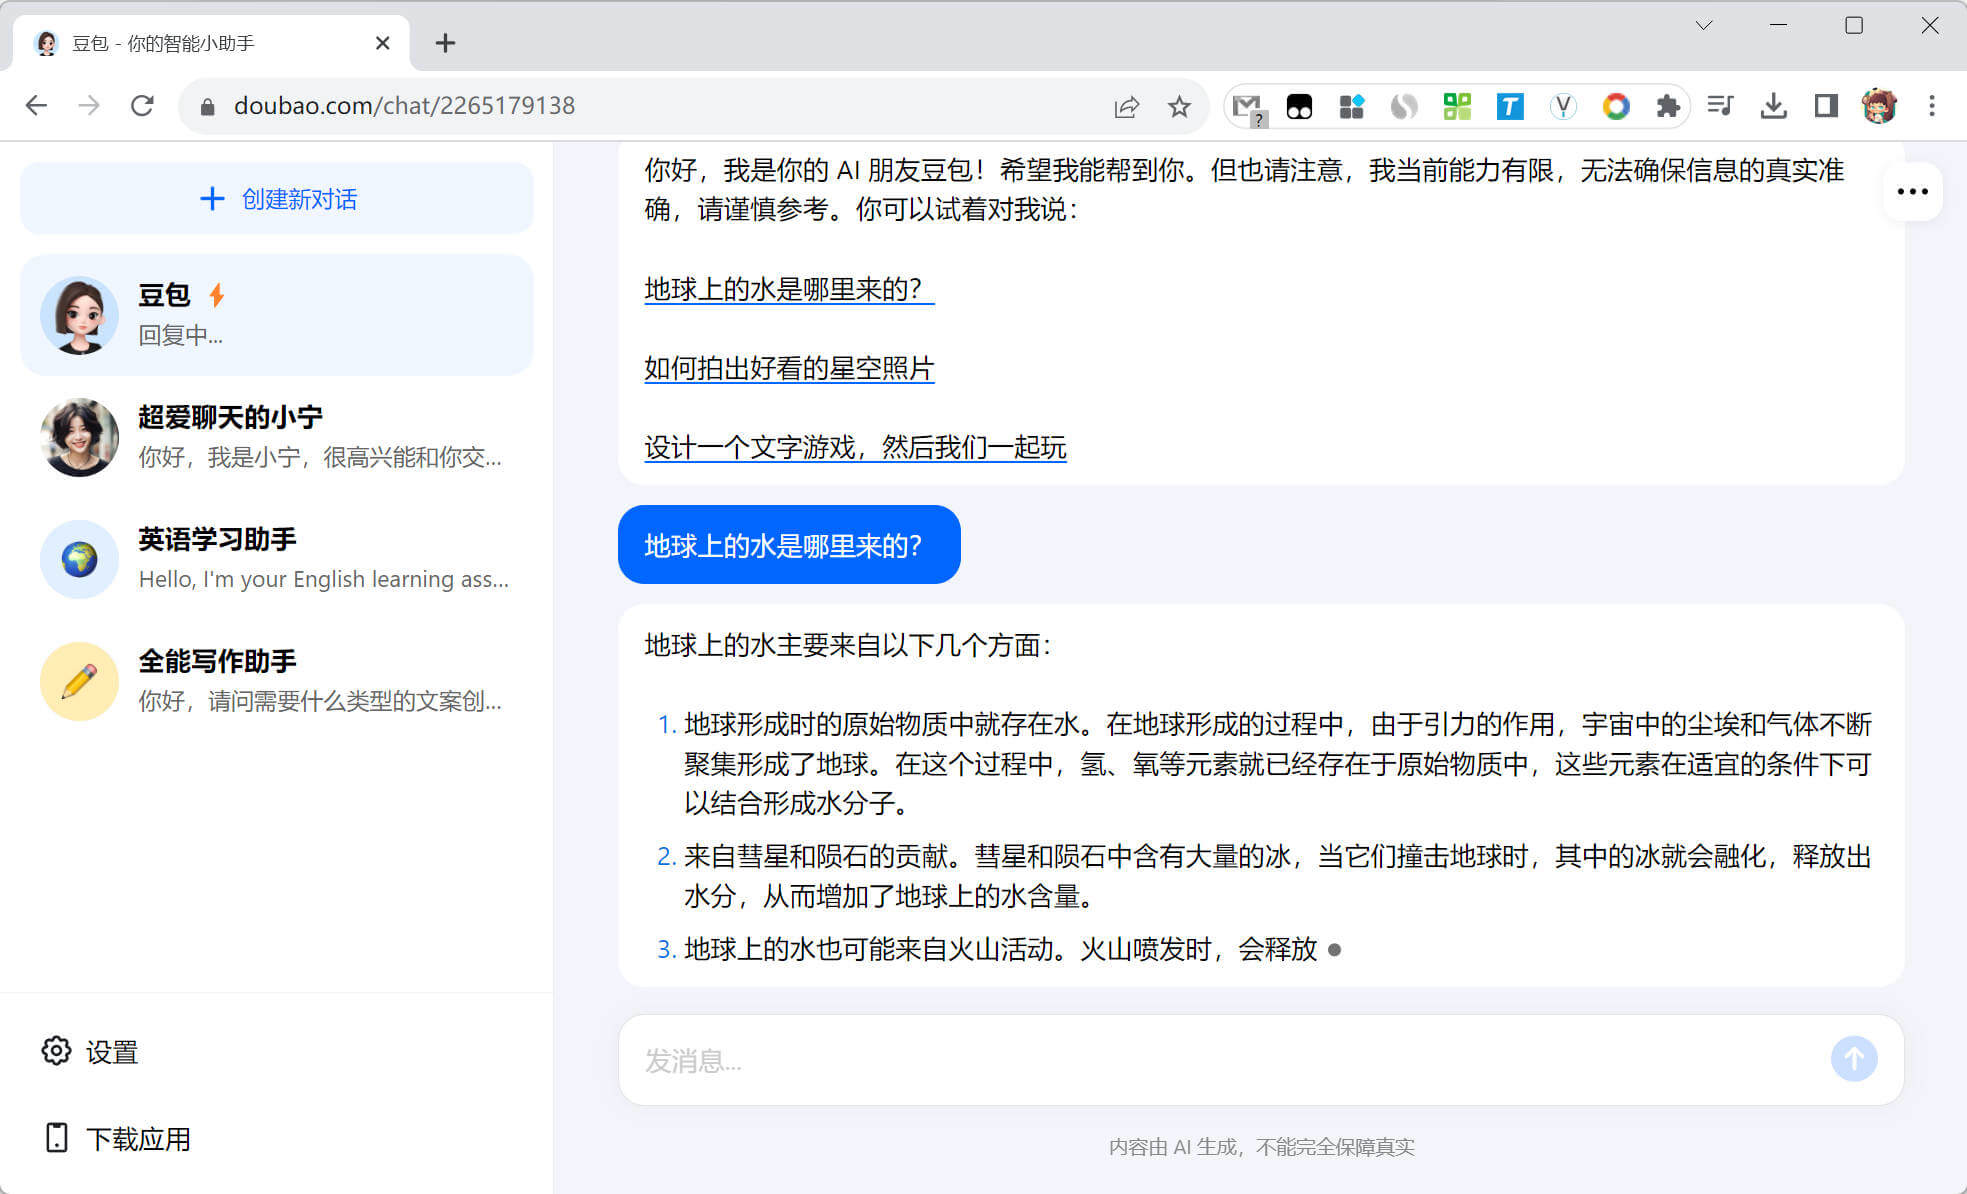Open the media controls playlist icon
The width and height of the screenshot is (1967, 1194).
(x=1720, y=106)
